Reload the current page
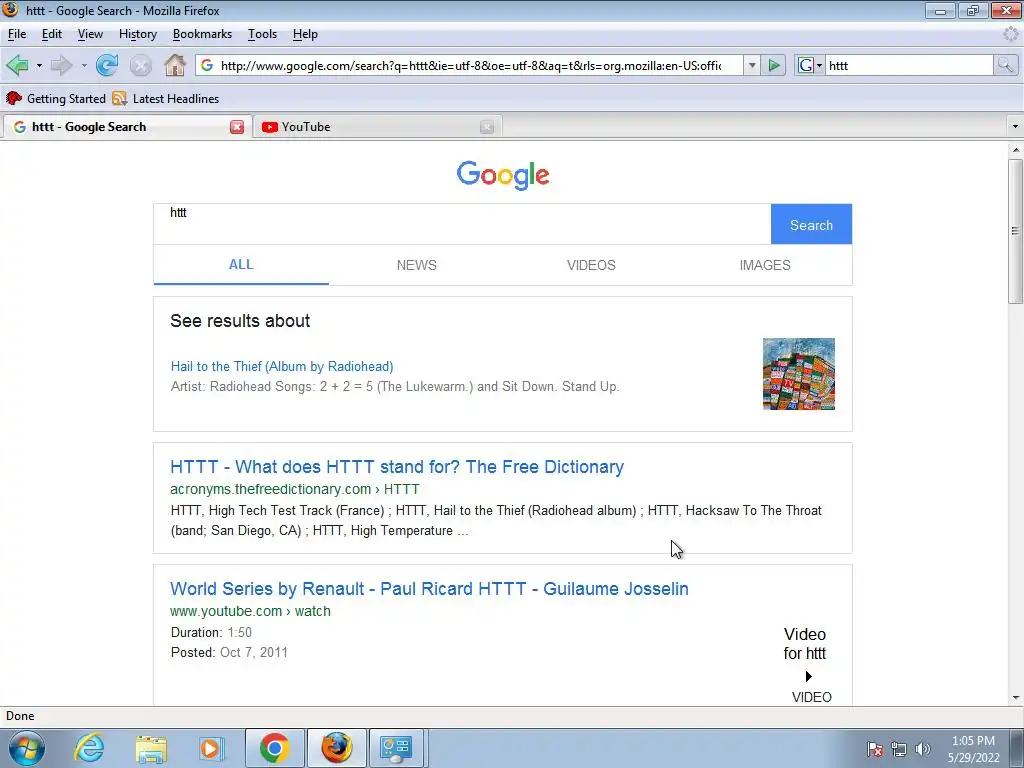Screen dimensions: 1024x768 (106, 65)
